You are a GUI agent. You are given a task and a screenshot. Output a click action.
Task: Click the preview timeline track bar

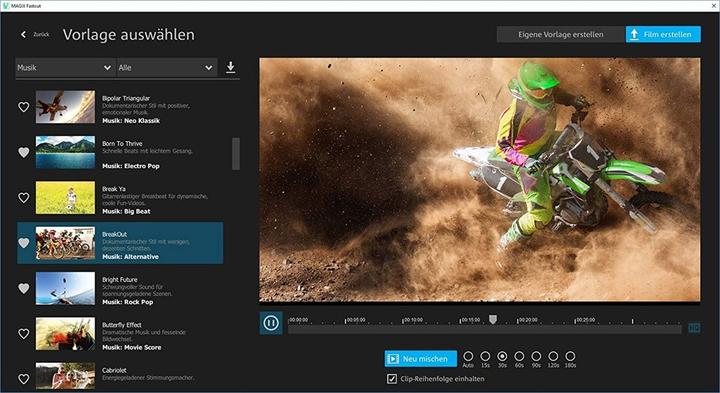[484, 329]
